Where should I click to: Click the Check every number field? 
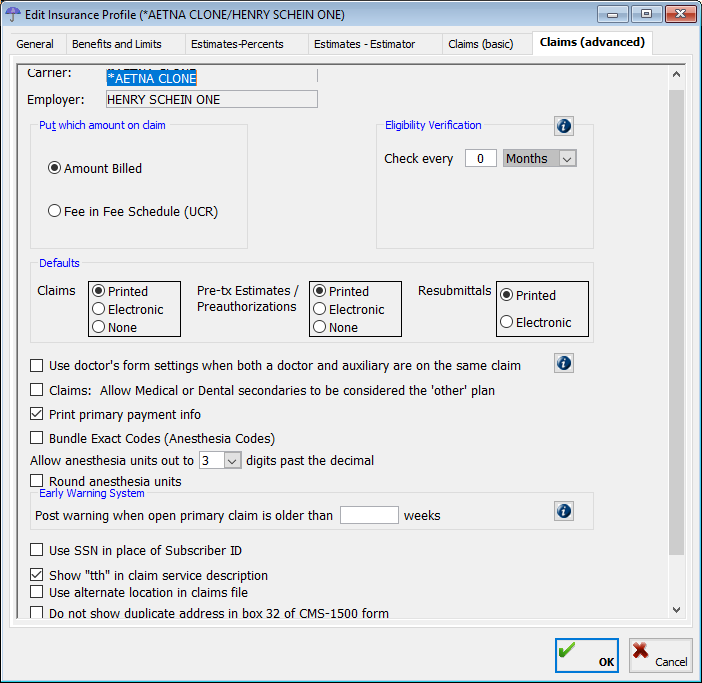(480, 159)
